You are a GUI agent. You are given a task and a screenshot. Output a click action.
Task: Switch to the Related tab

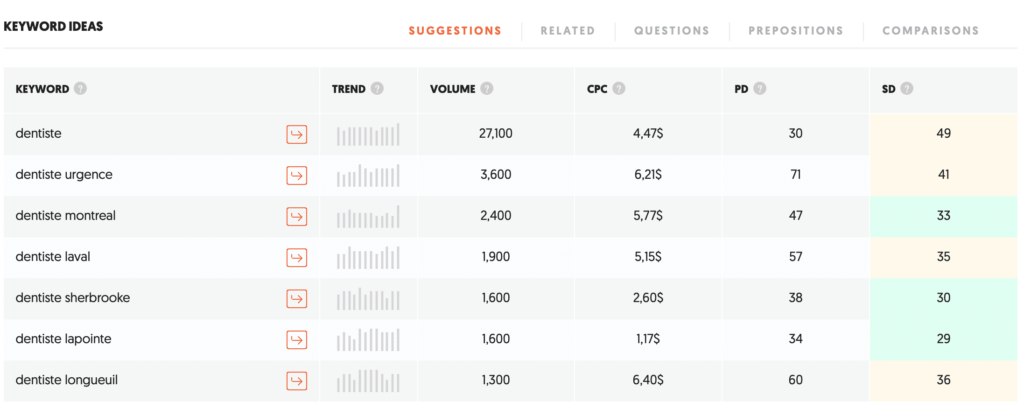(567, 31)
